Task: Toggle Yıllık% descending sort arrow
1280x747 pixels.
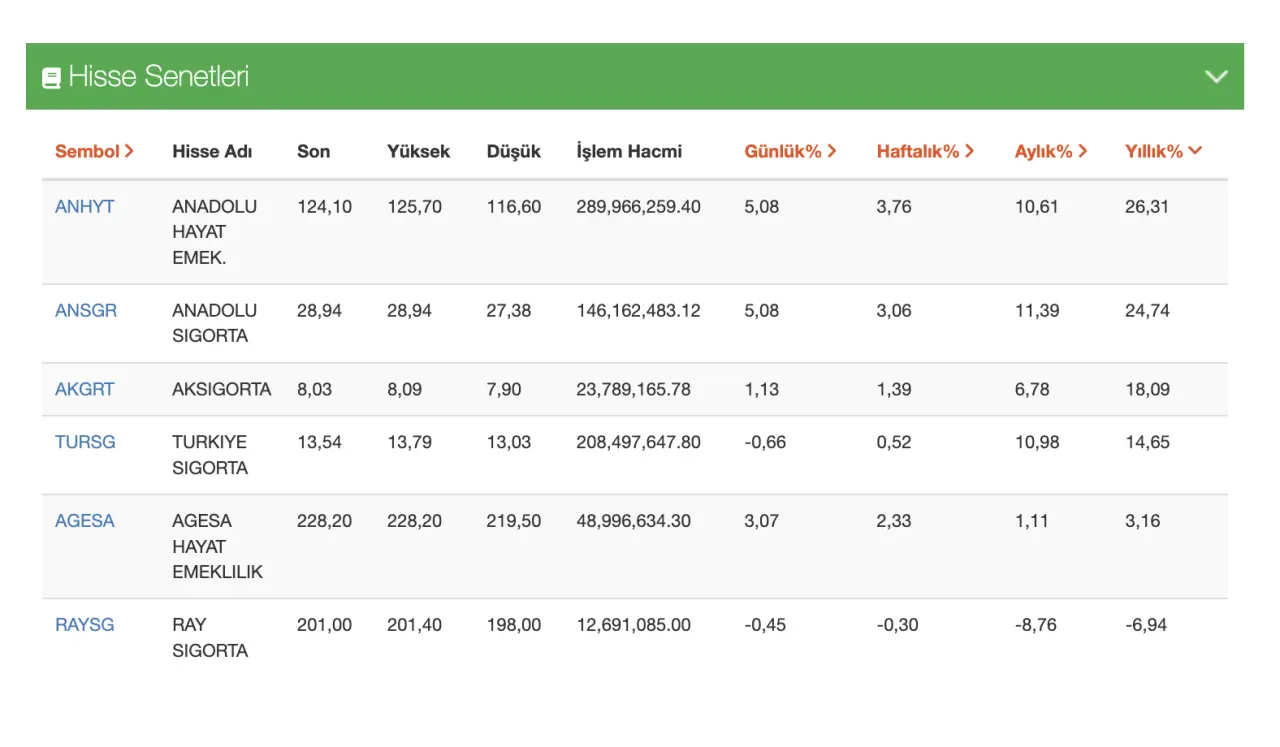Action: (1196, 151)
